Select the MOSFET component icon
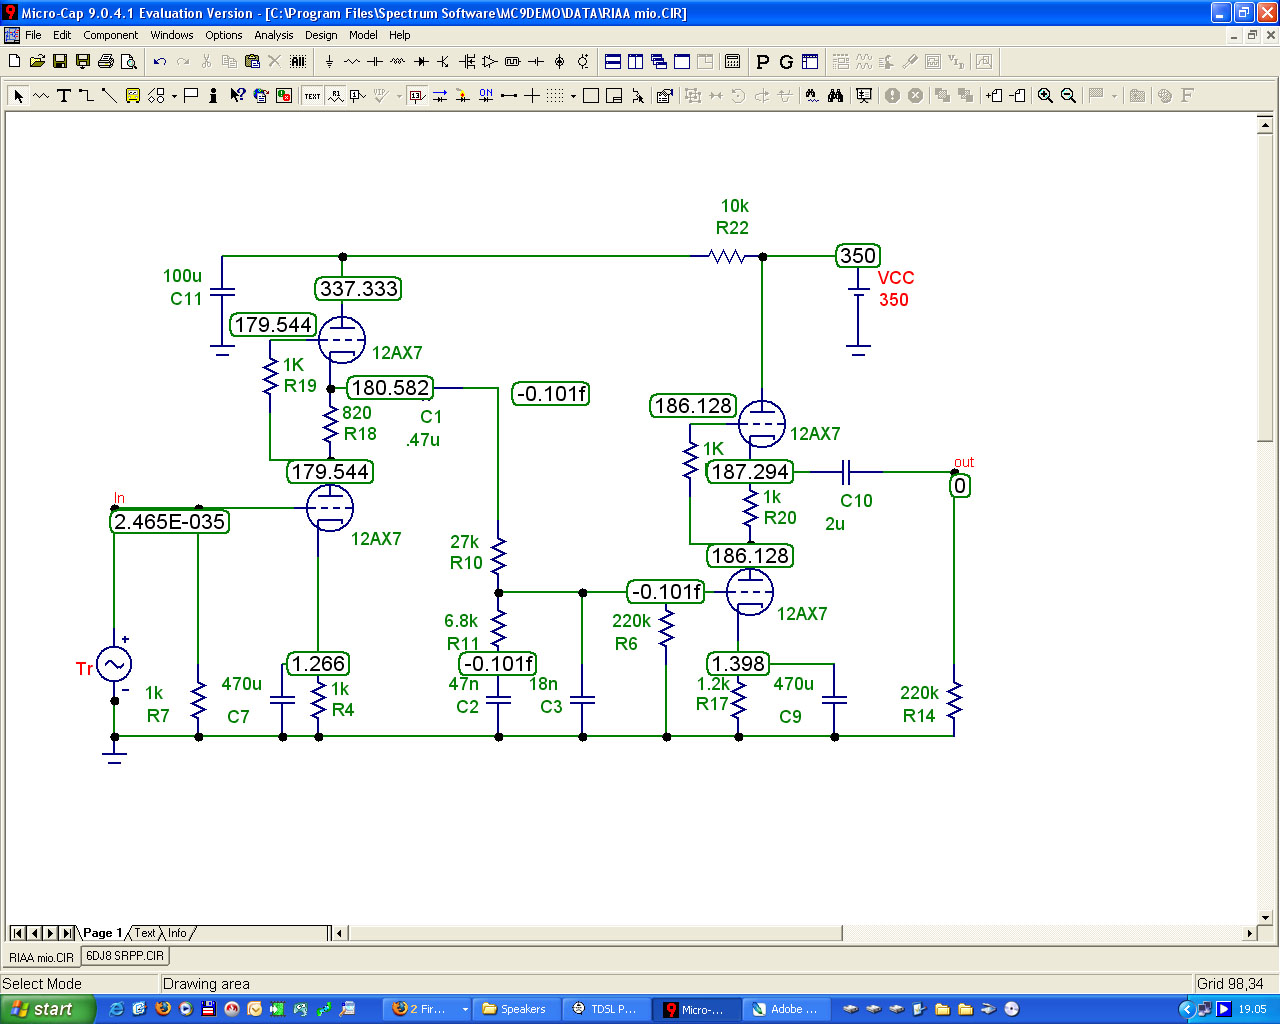The width and height of the screenshot is (1280, 1024). coord(467,62)
